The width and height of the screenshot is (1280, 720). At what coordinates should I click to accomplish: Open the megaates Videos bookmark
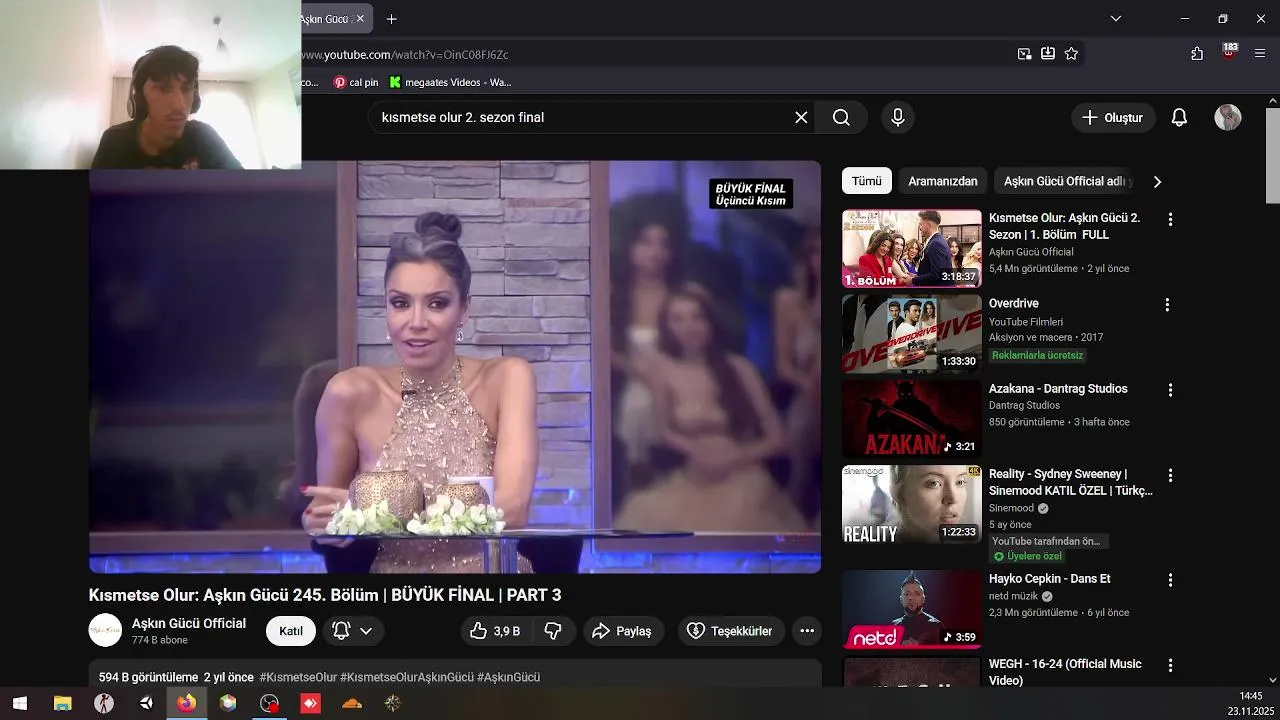coord(450,82)
